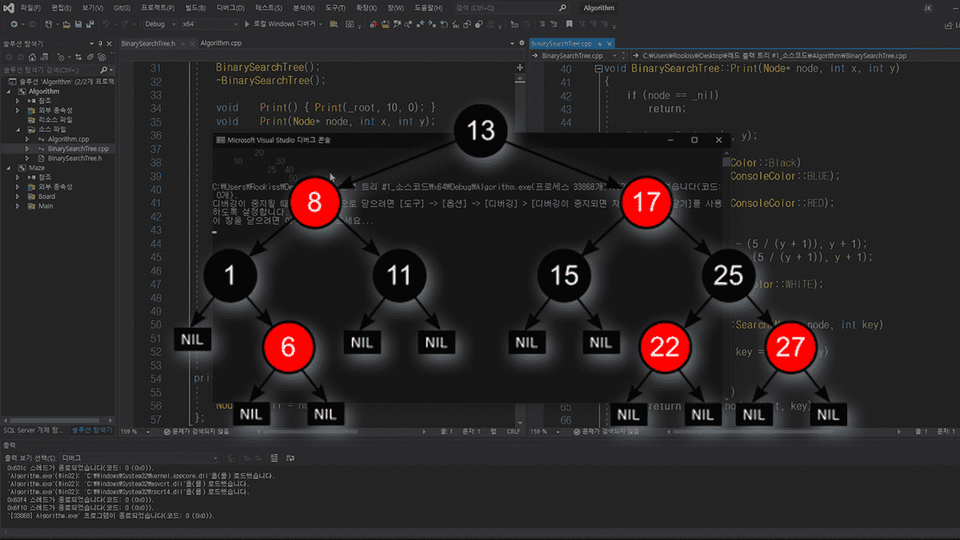Pin the Solution Explorer panel with pushpin icon

100,43
